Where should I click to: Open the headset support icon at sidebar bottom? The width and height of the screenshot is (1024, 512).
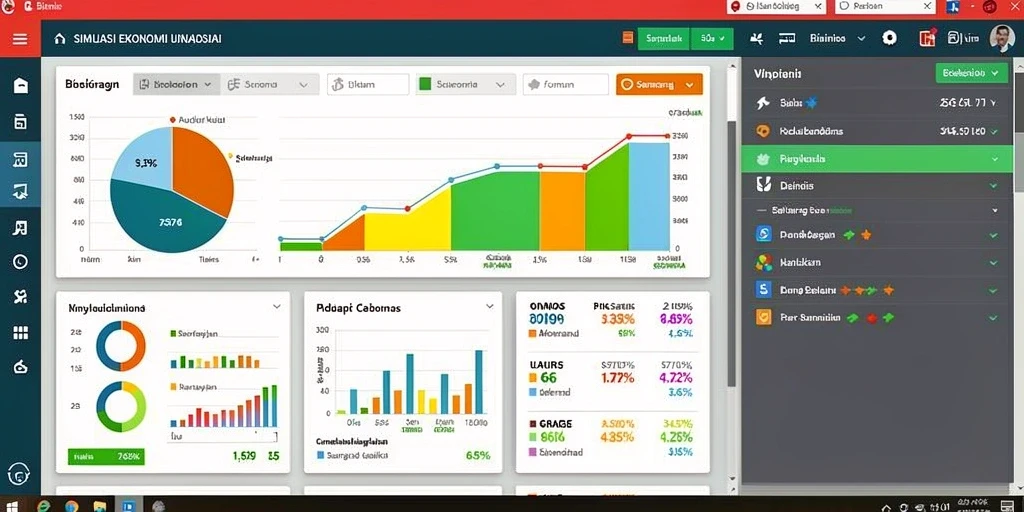pyautogui.click(x=20, y=473)
